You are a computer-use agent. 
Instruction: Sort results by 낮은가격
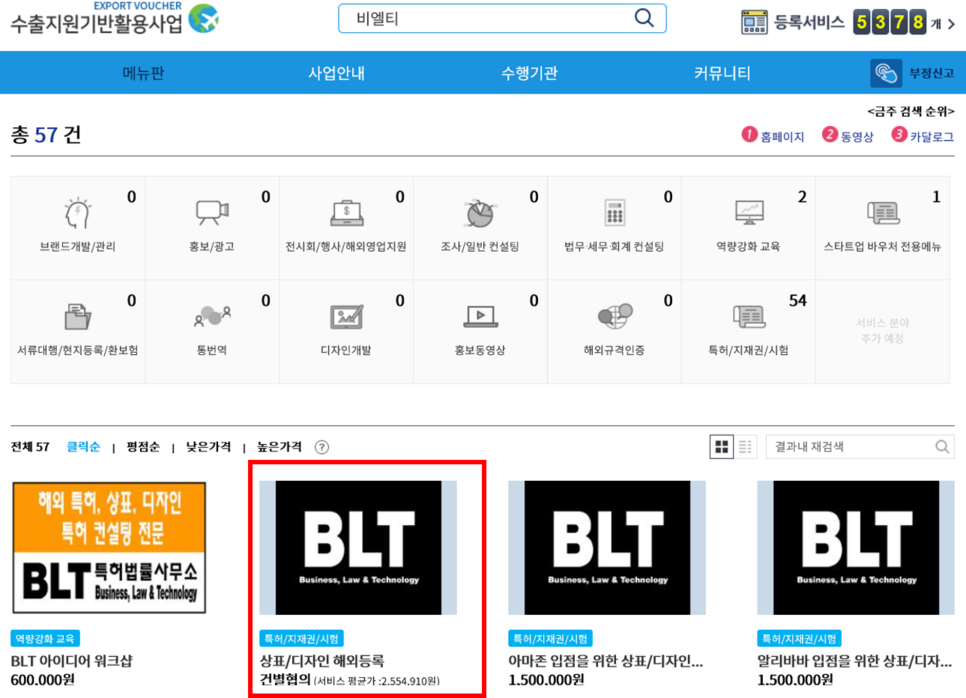coord(208,447)
